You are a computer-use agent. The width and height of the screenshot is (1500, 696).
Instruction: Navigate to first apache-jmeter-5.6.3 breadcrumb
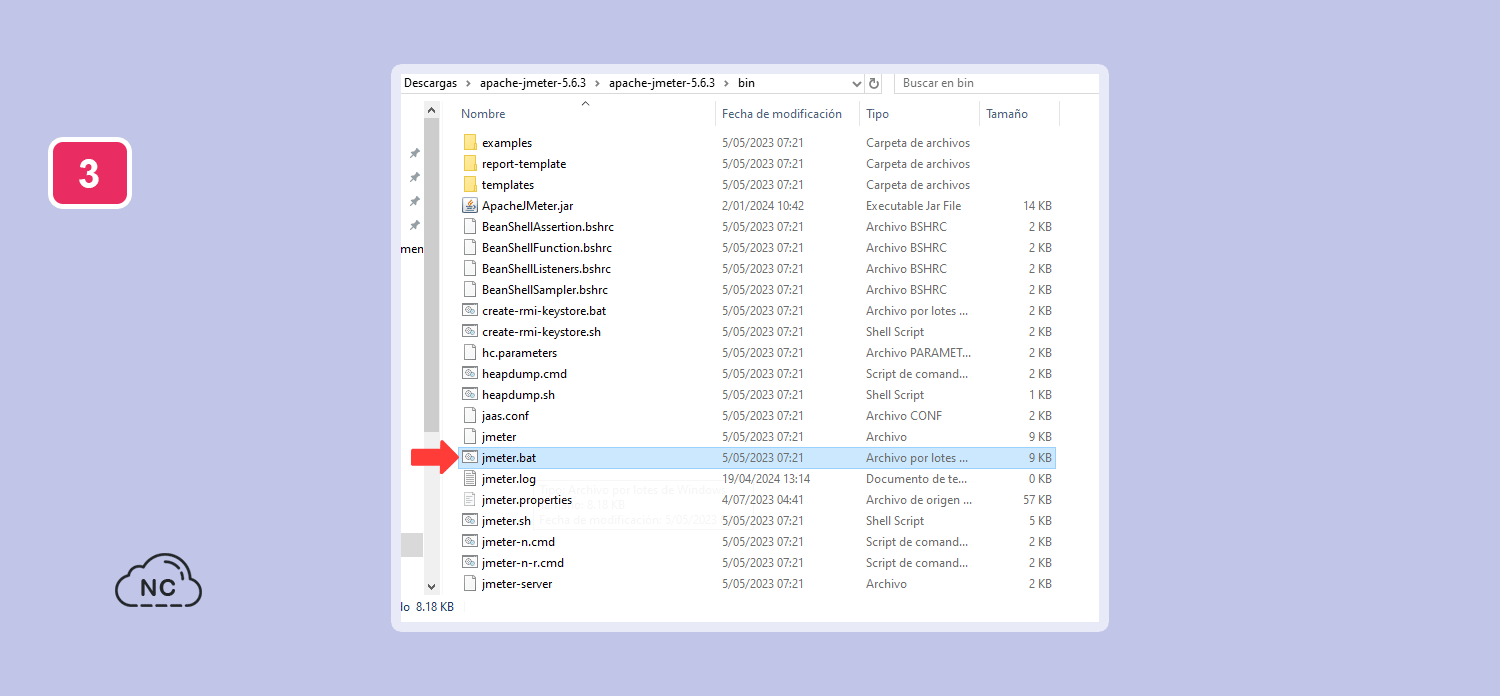coord(532,83)
